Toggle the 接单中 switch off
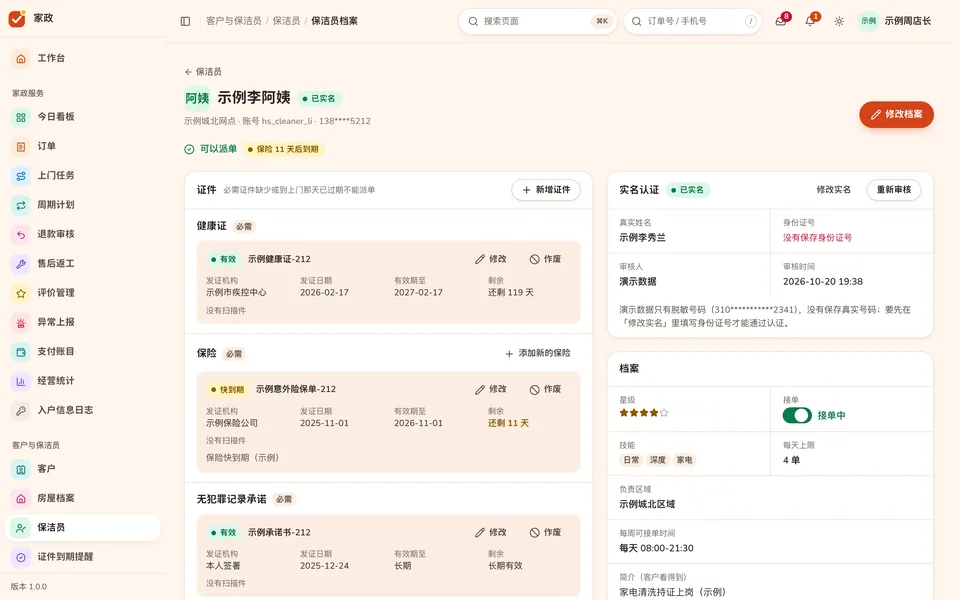Viewport: 960px width, 600px height. [797, 415]
